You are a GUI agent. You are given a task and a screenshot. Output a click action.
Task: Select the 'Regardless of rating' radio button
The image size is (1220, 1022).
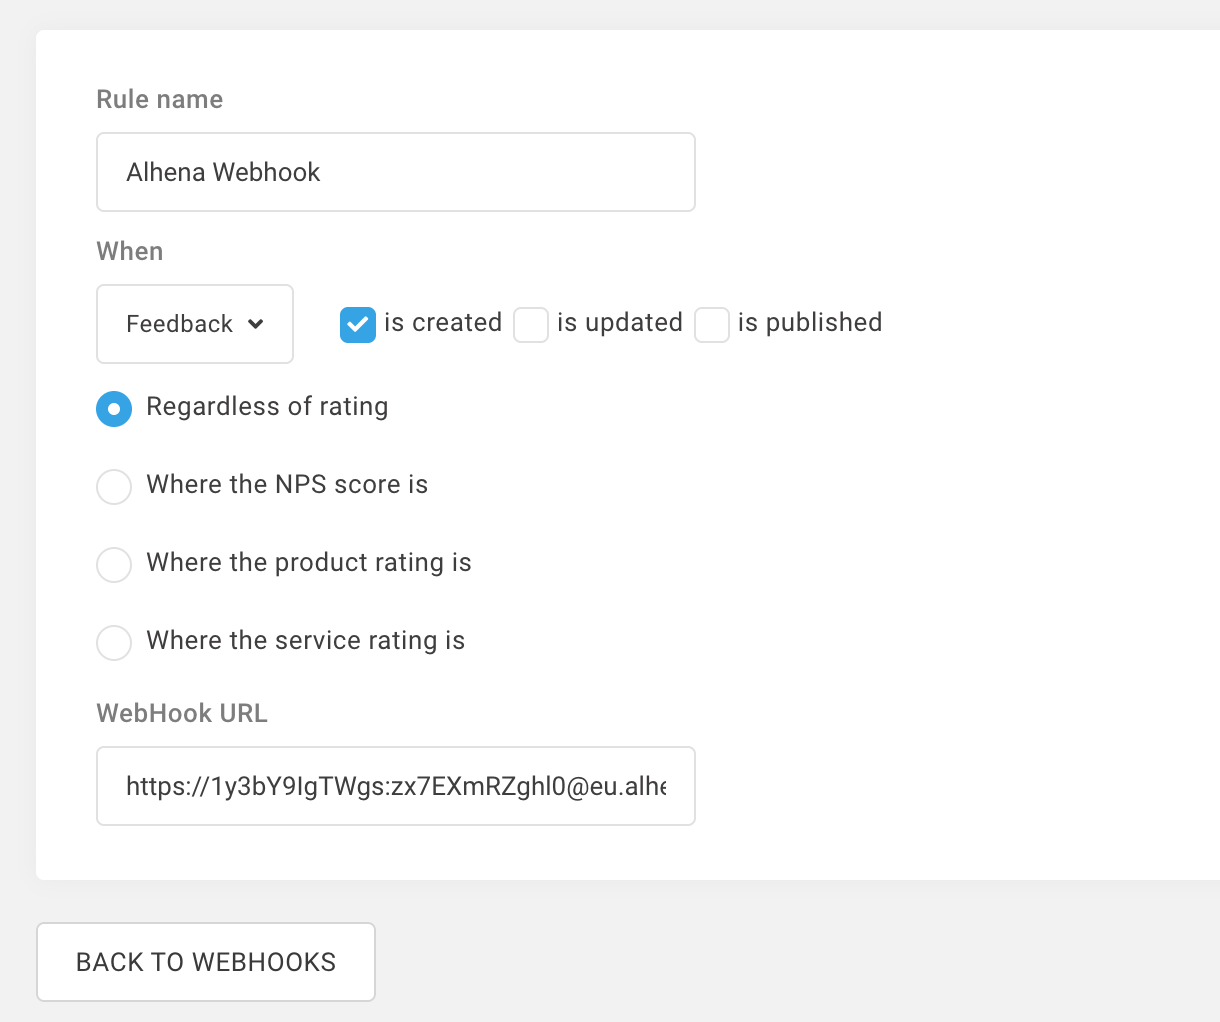[x=114, y=409]
